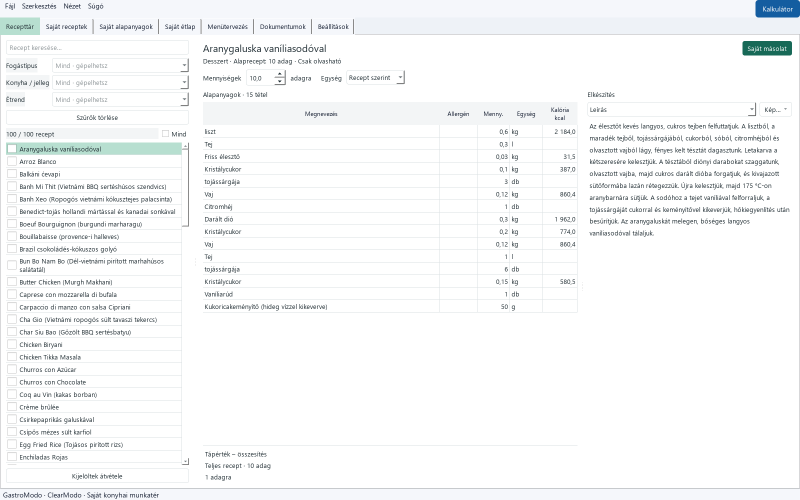Open the Fájl menu

10,6
